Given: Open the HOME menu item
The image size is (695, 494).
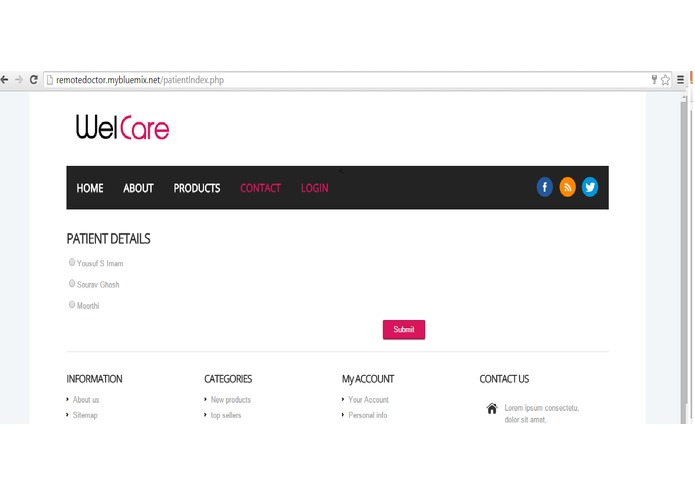Looking at the screenshot, I should pyautogui.click(x=90, y=188).
